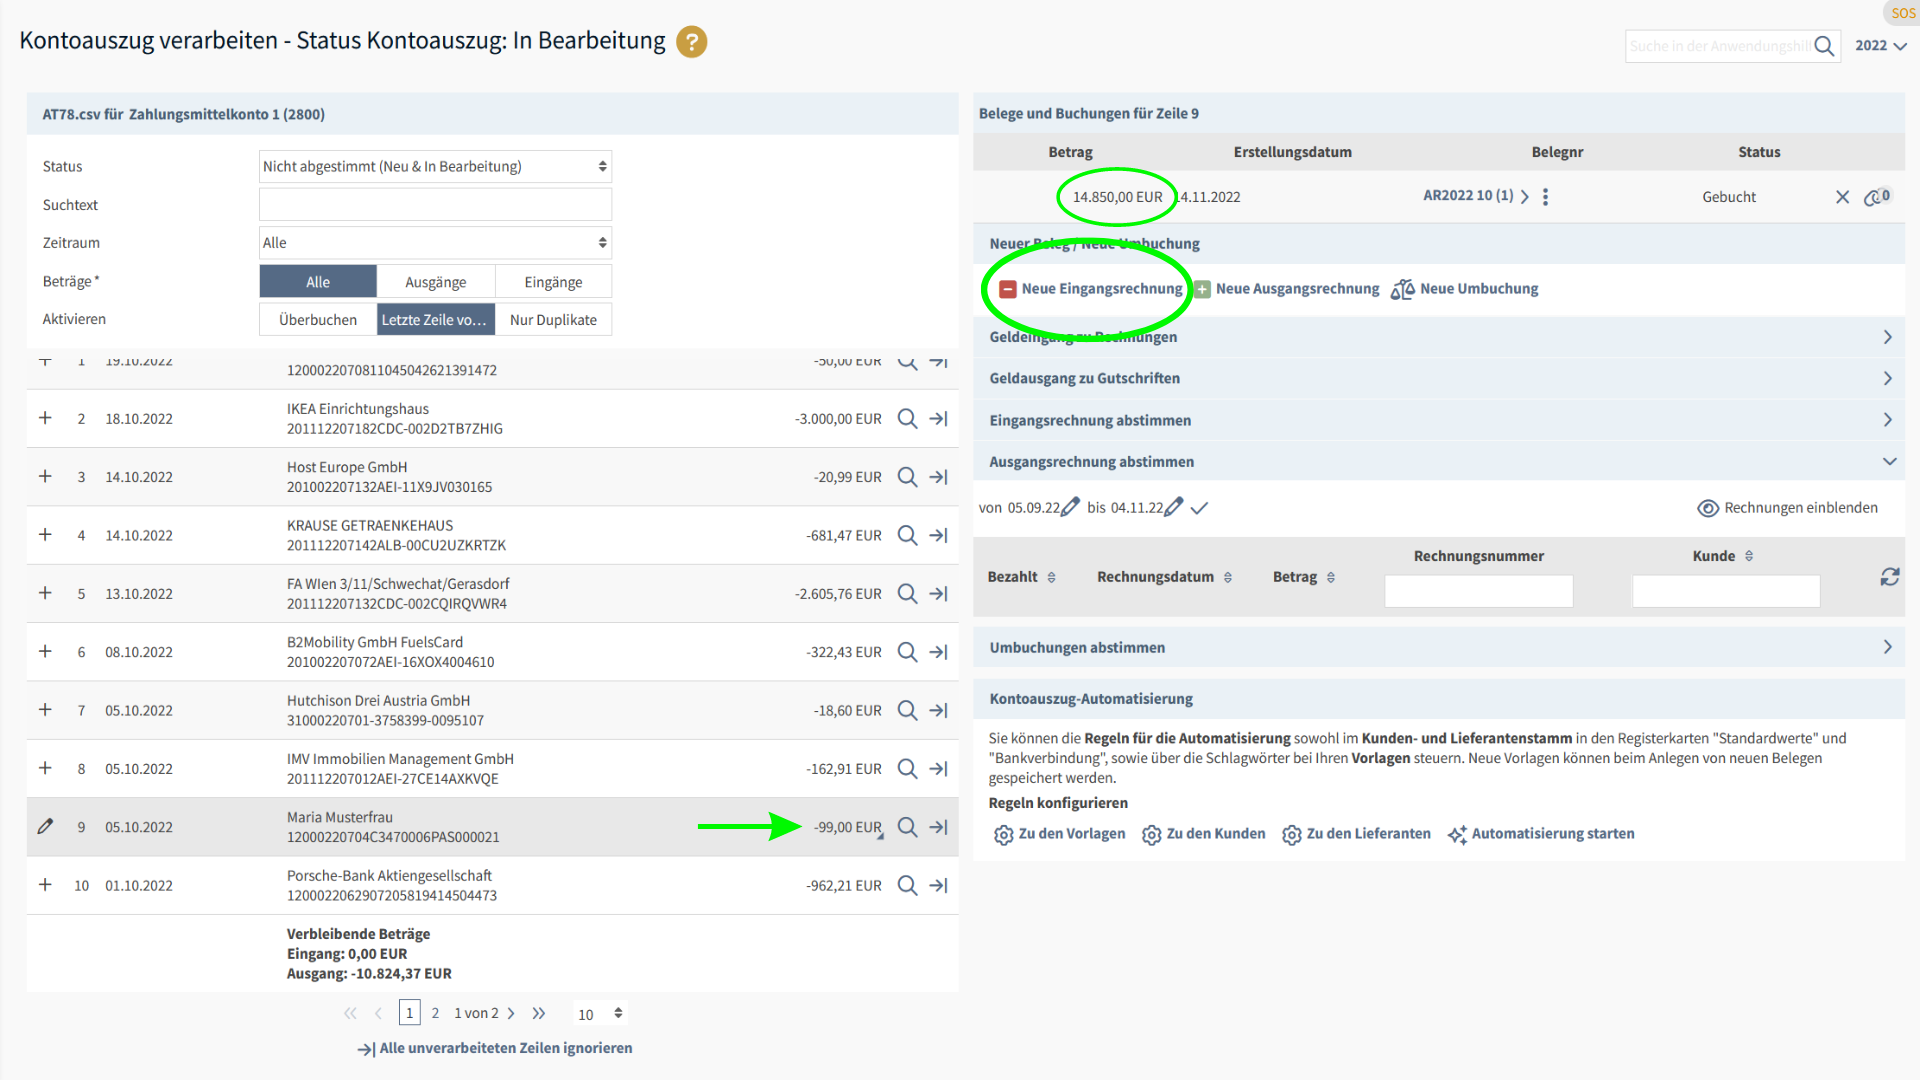1920x1080 pixels.
Task: Click ignore-line arrow icon for Host Europe row
Action: (x=938, y=477)
